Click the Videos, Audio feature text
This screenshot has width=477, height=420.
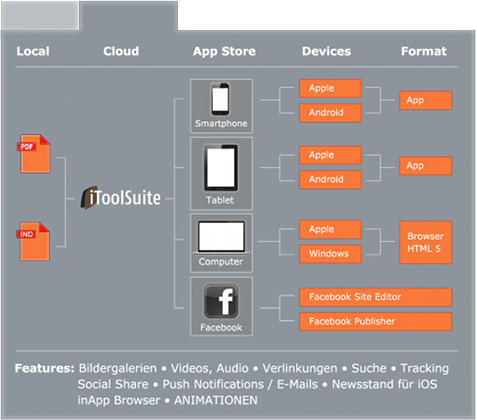point(209,368)
